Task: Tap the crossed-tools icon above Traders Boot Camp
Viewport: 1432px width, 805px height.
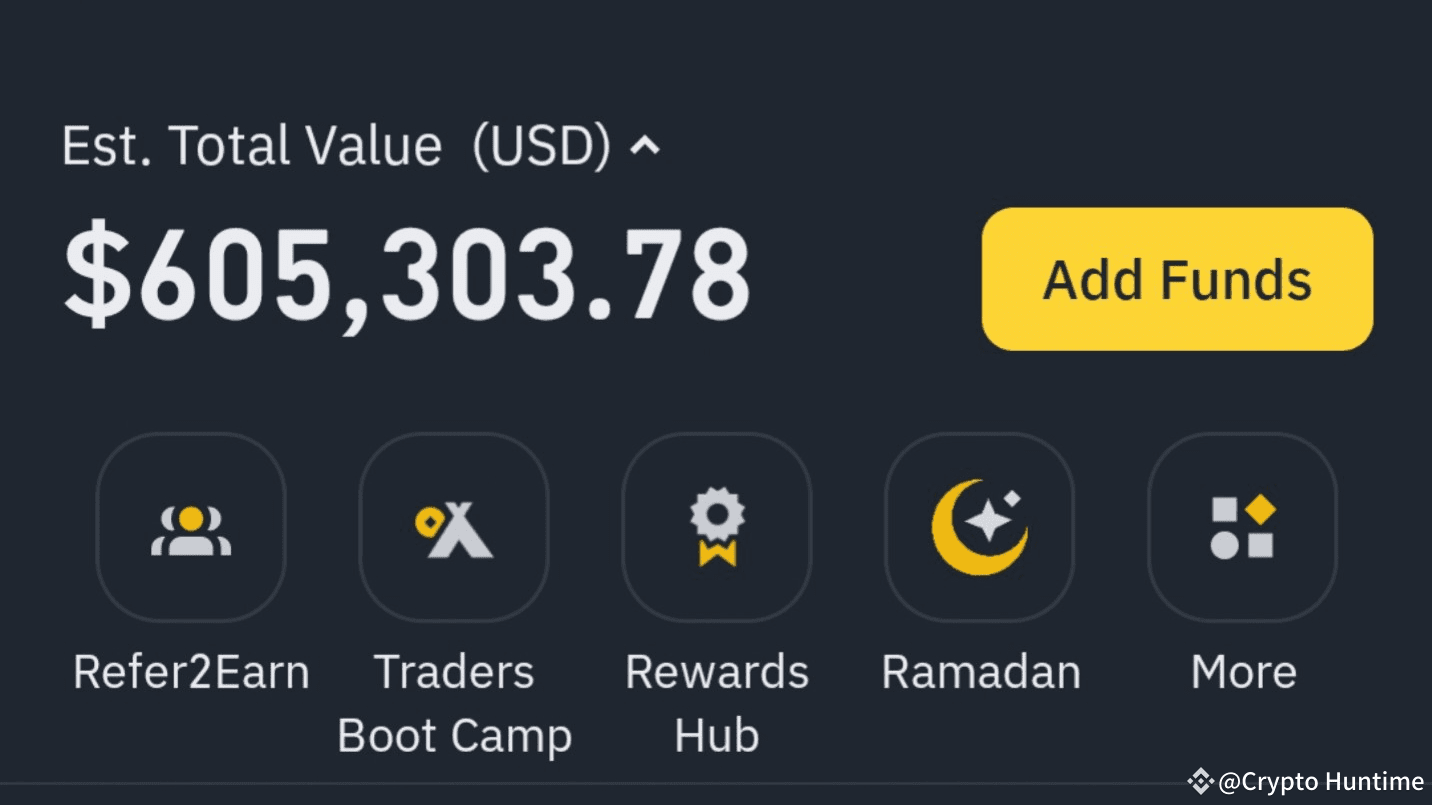Action: click(x=454, y=528)
